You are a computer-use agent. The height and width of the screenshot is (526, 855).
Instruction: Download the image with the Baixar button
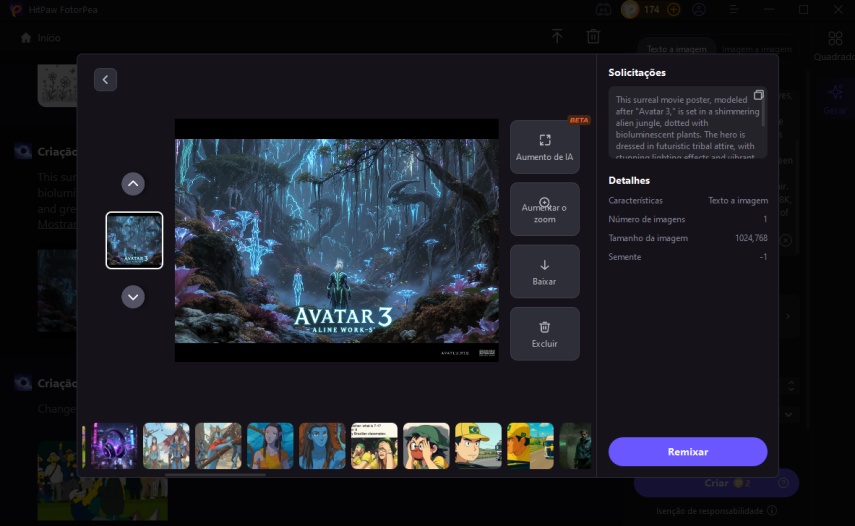544,272
